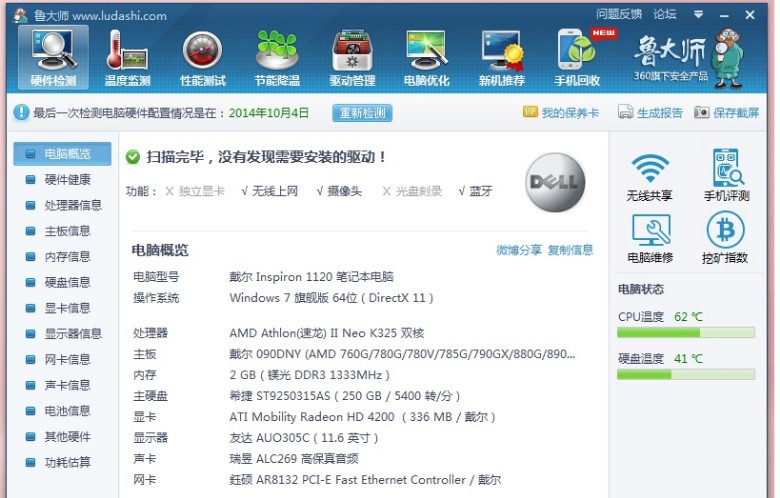Click 2 GB 镁光 DDR3 memory text

309,375
